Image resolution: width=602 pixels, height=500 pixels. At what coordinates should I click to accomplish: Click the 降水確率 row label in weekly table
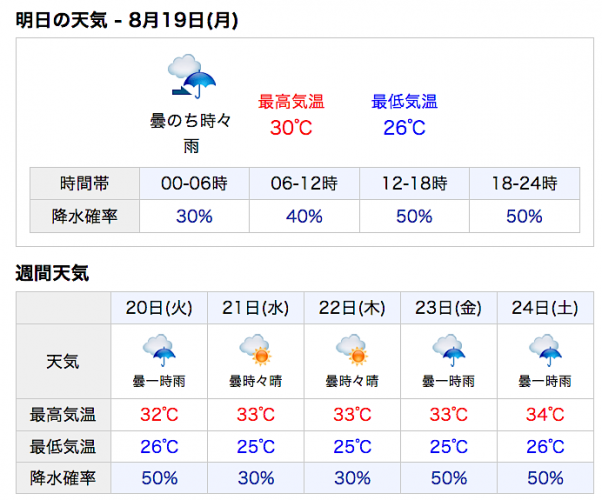(63, 478)
